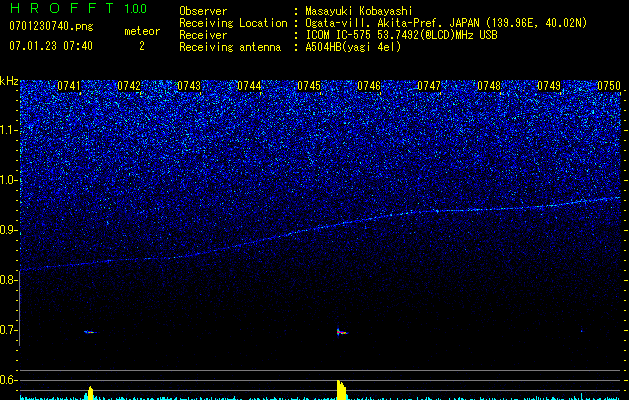This screenshot has width=629, height=400.
Task: Click the HROFFT title text
Action: (x=62, y=8)
